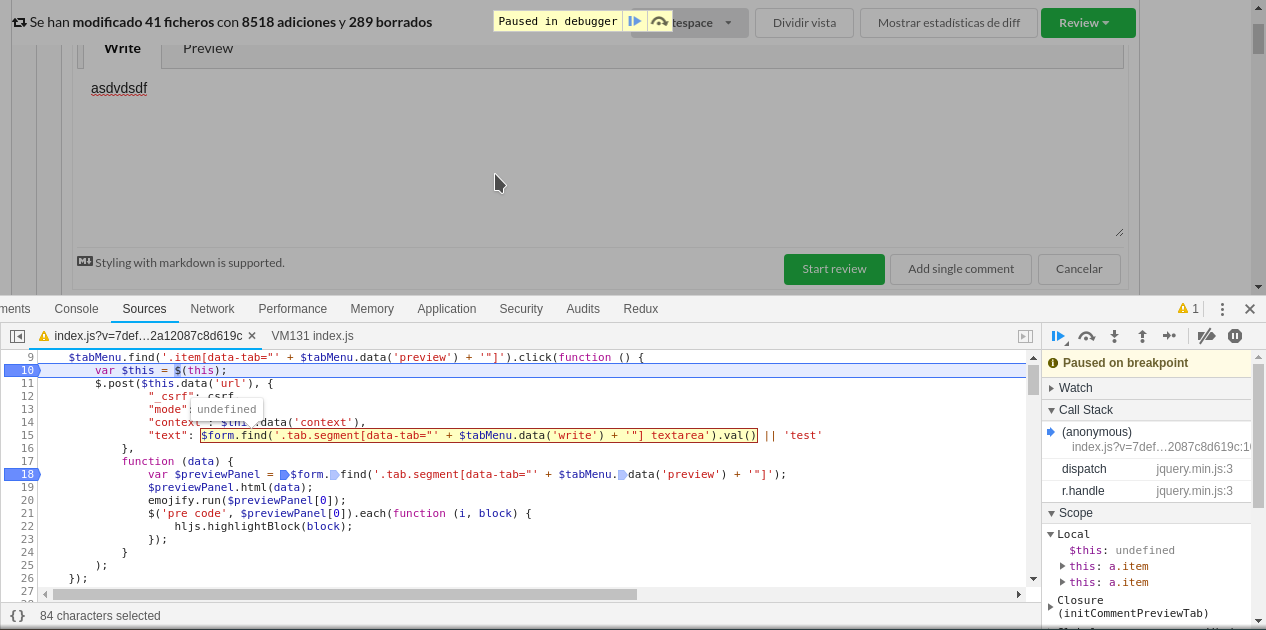Image resolution: width=1266 pixels, height=630 pixels.
Task: Select the dispatch call stack frame
Action: tap(1146, 469)
